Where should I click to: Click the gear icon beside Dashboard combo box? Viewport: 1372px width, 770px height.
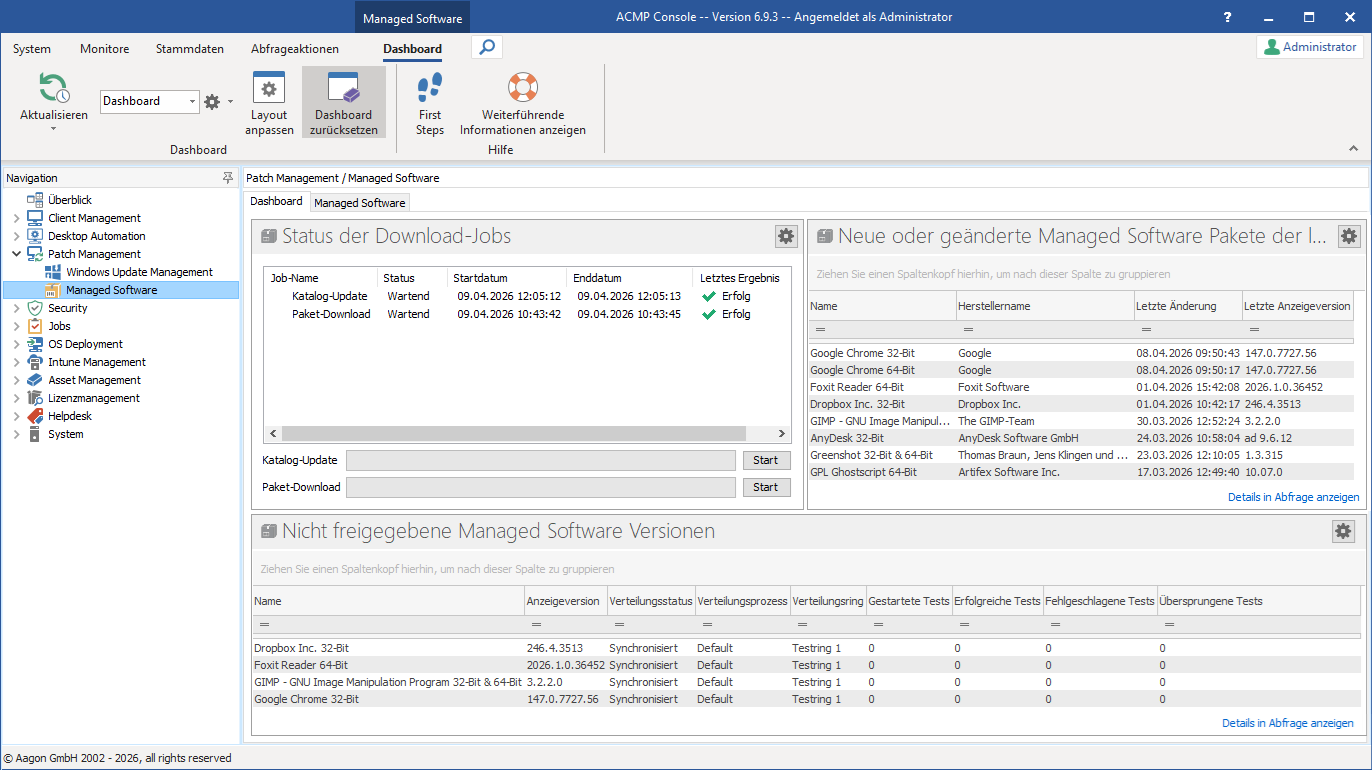[211, 101]
